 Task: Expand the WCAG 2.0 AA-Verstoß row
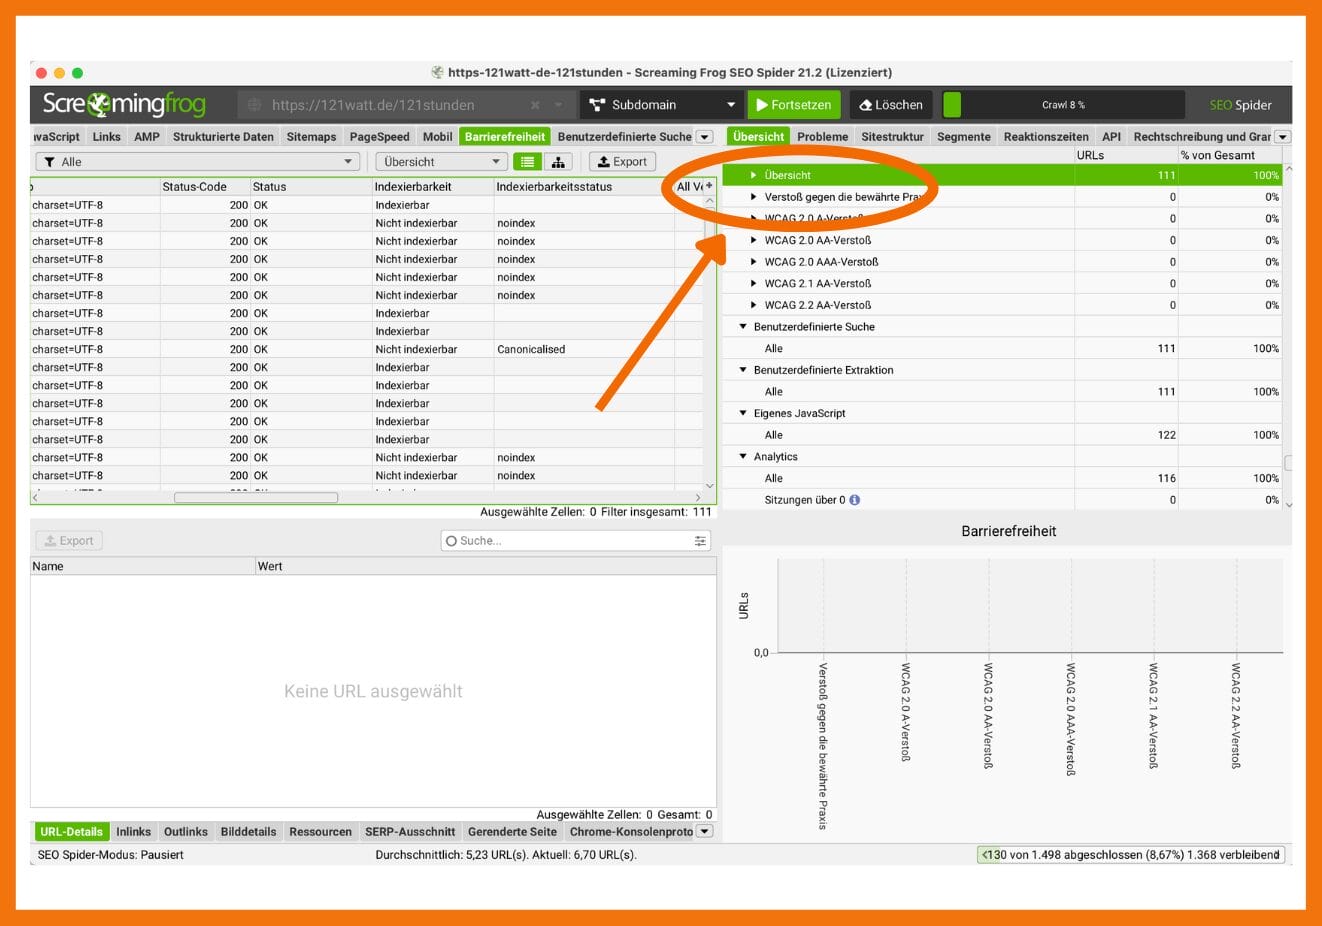pos(754,240)
